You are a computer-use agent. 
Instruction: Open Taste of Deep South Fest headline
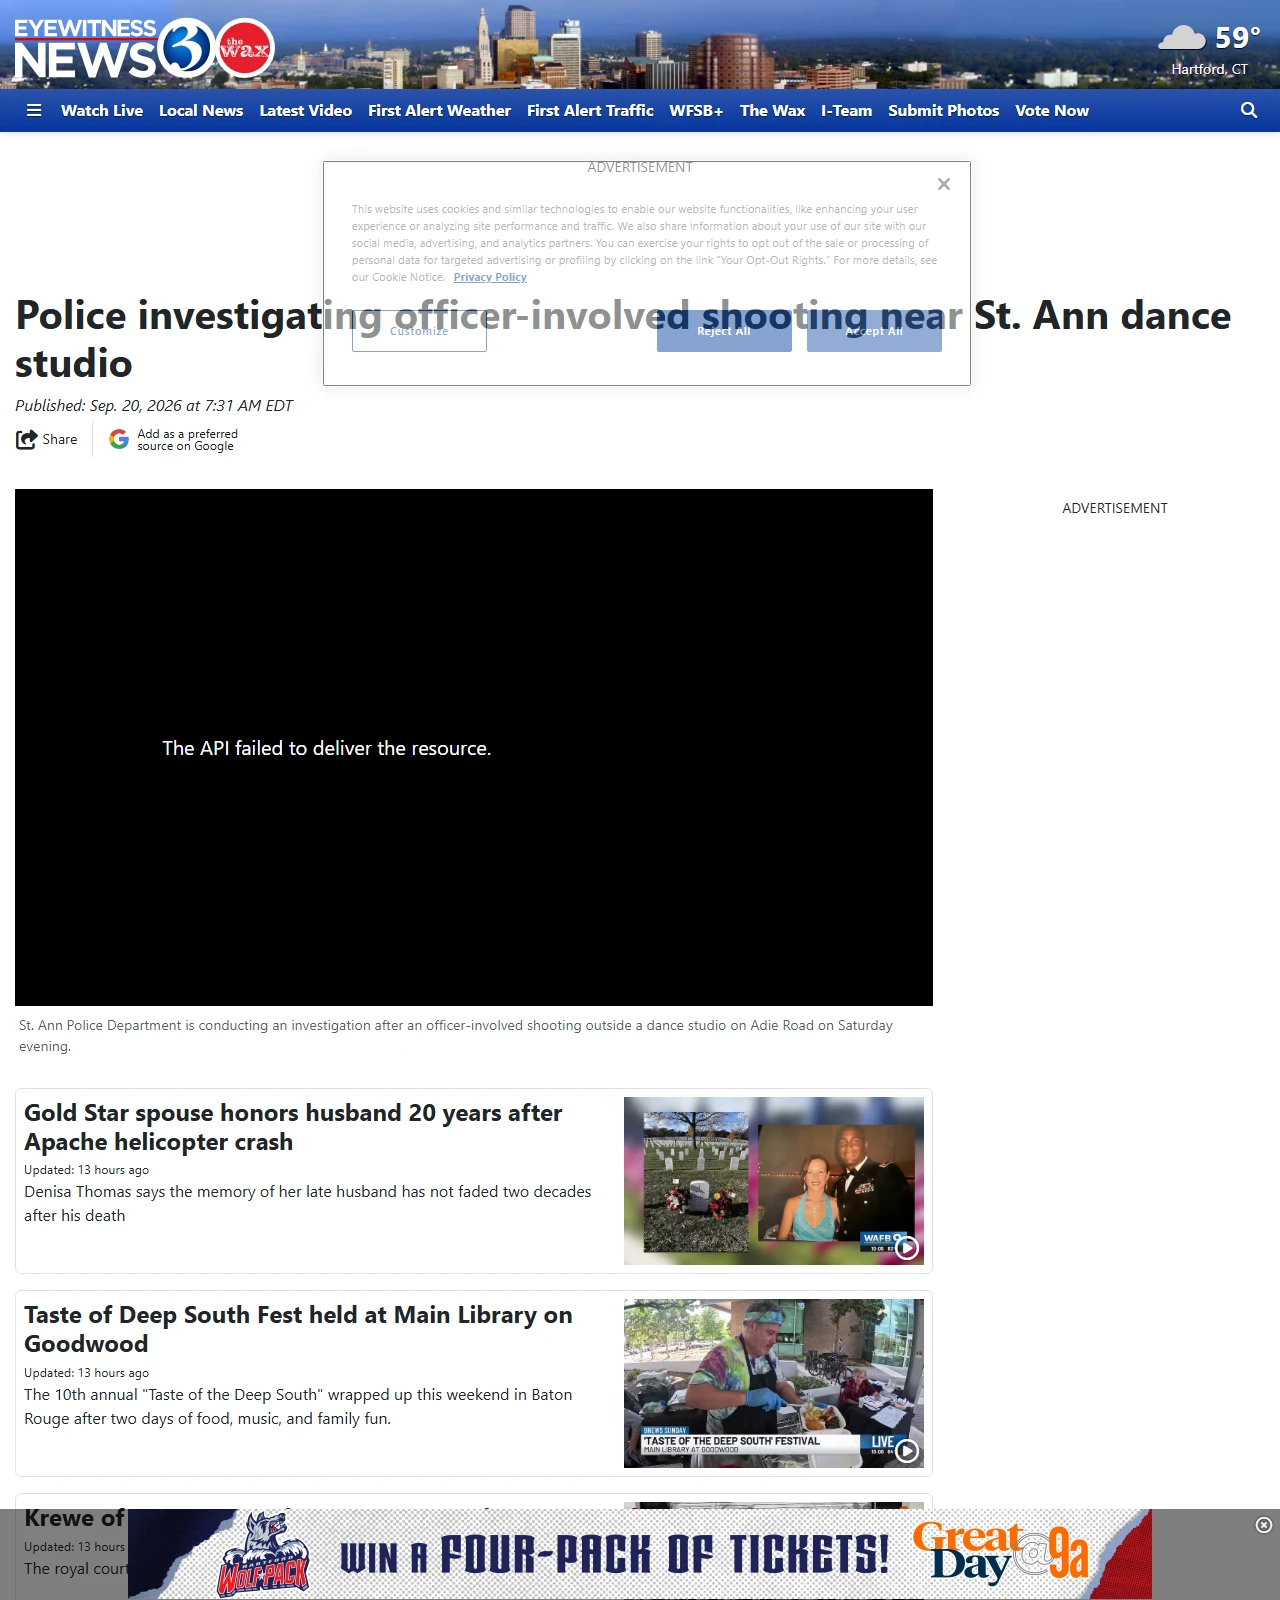click(298, 1329)
